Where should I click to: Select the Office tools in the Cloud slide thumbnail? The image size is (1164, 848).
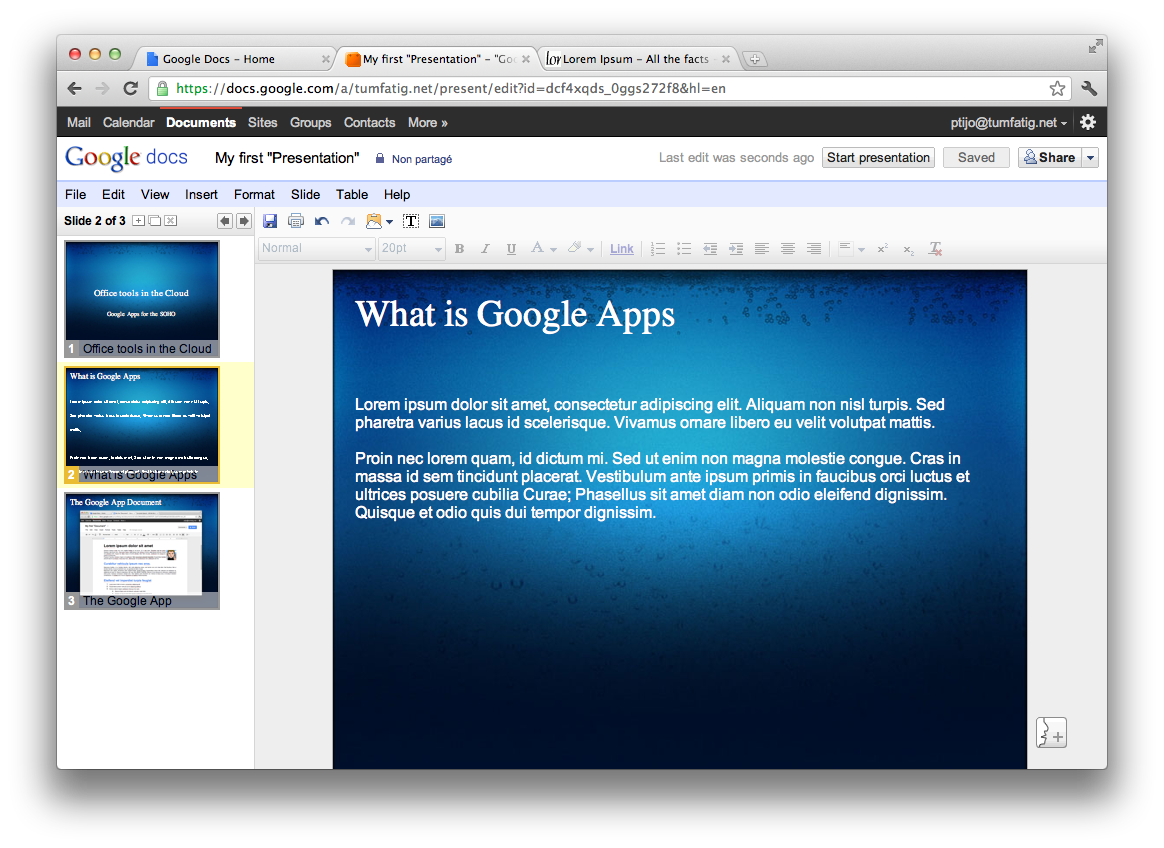[142, 299]
